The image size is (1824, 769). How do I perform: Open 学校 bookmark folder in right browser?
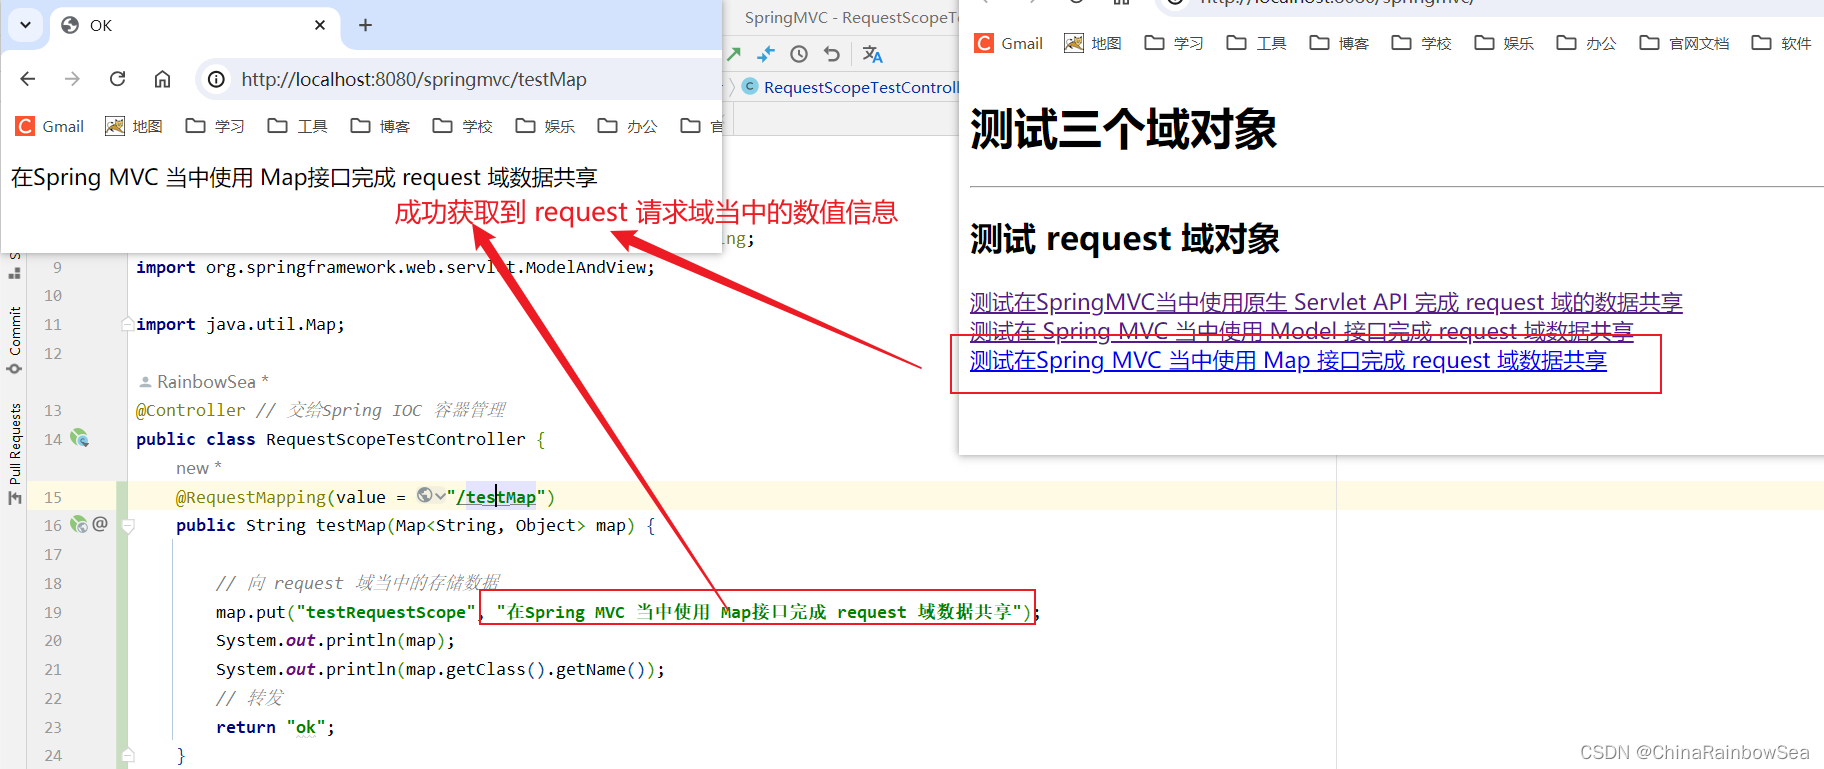tap(1422, 43)
